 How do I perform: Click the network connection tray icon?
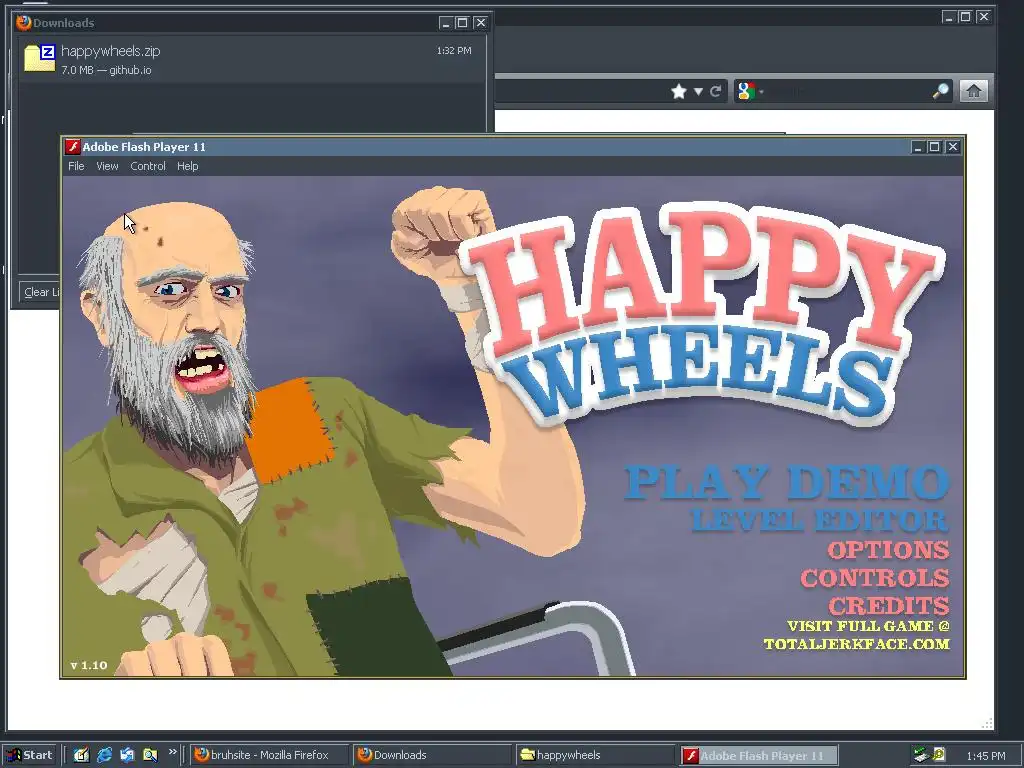coord(921,755)
